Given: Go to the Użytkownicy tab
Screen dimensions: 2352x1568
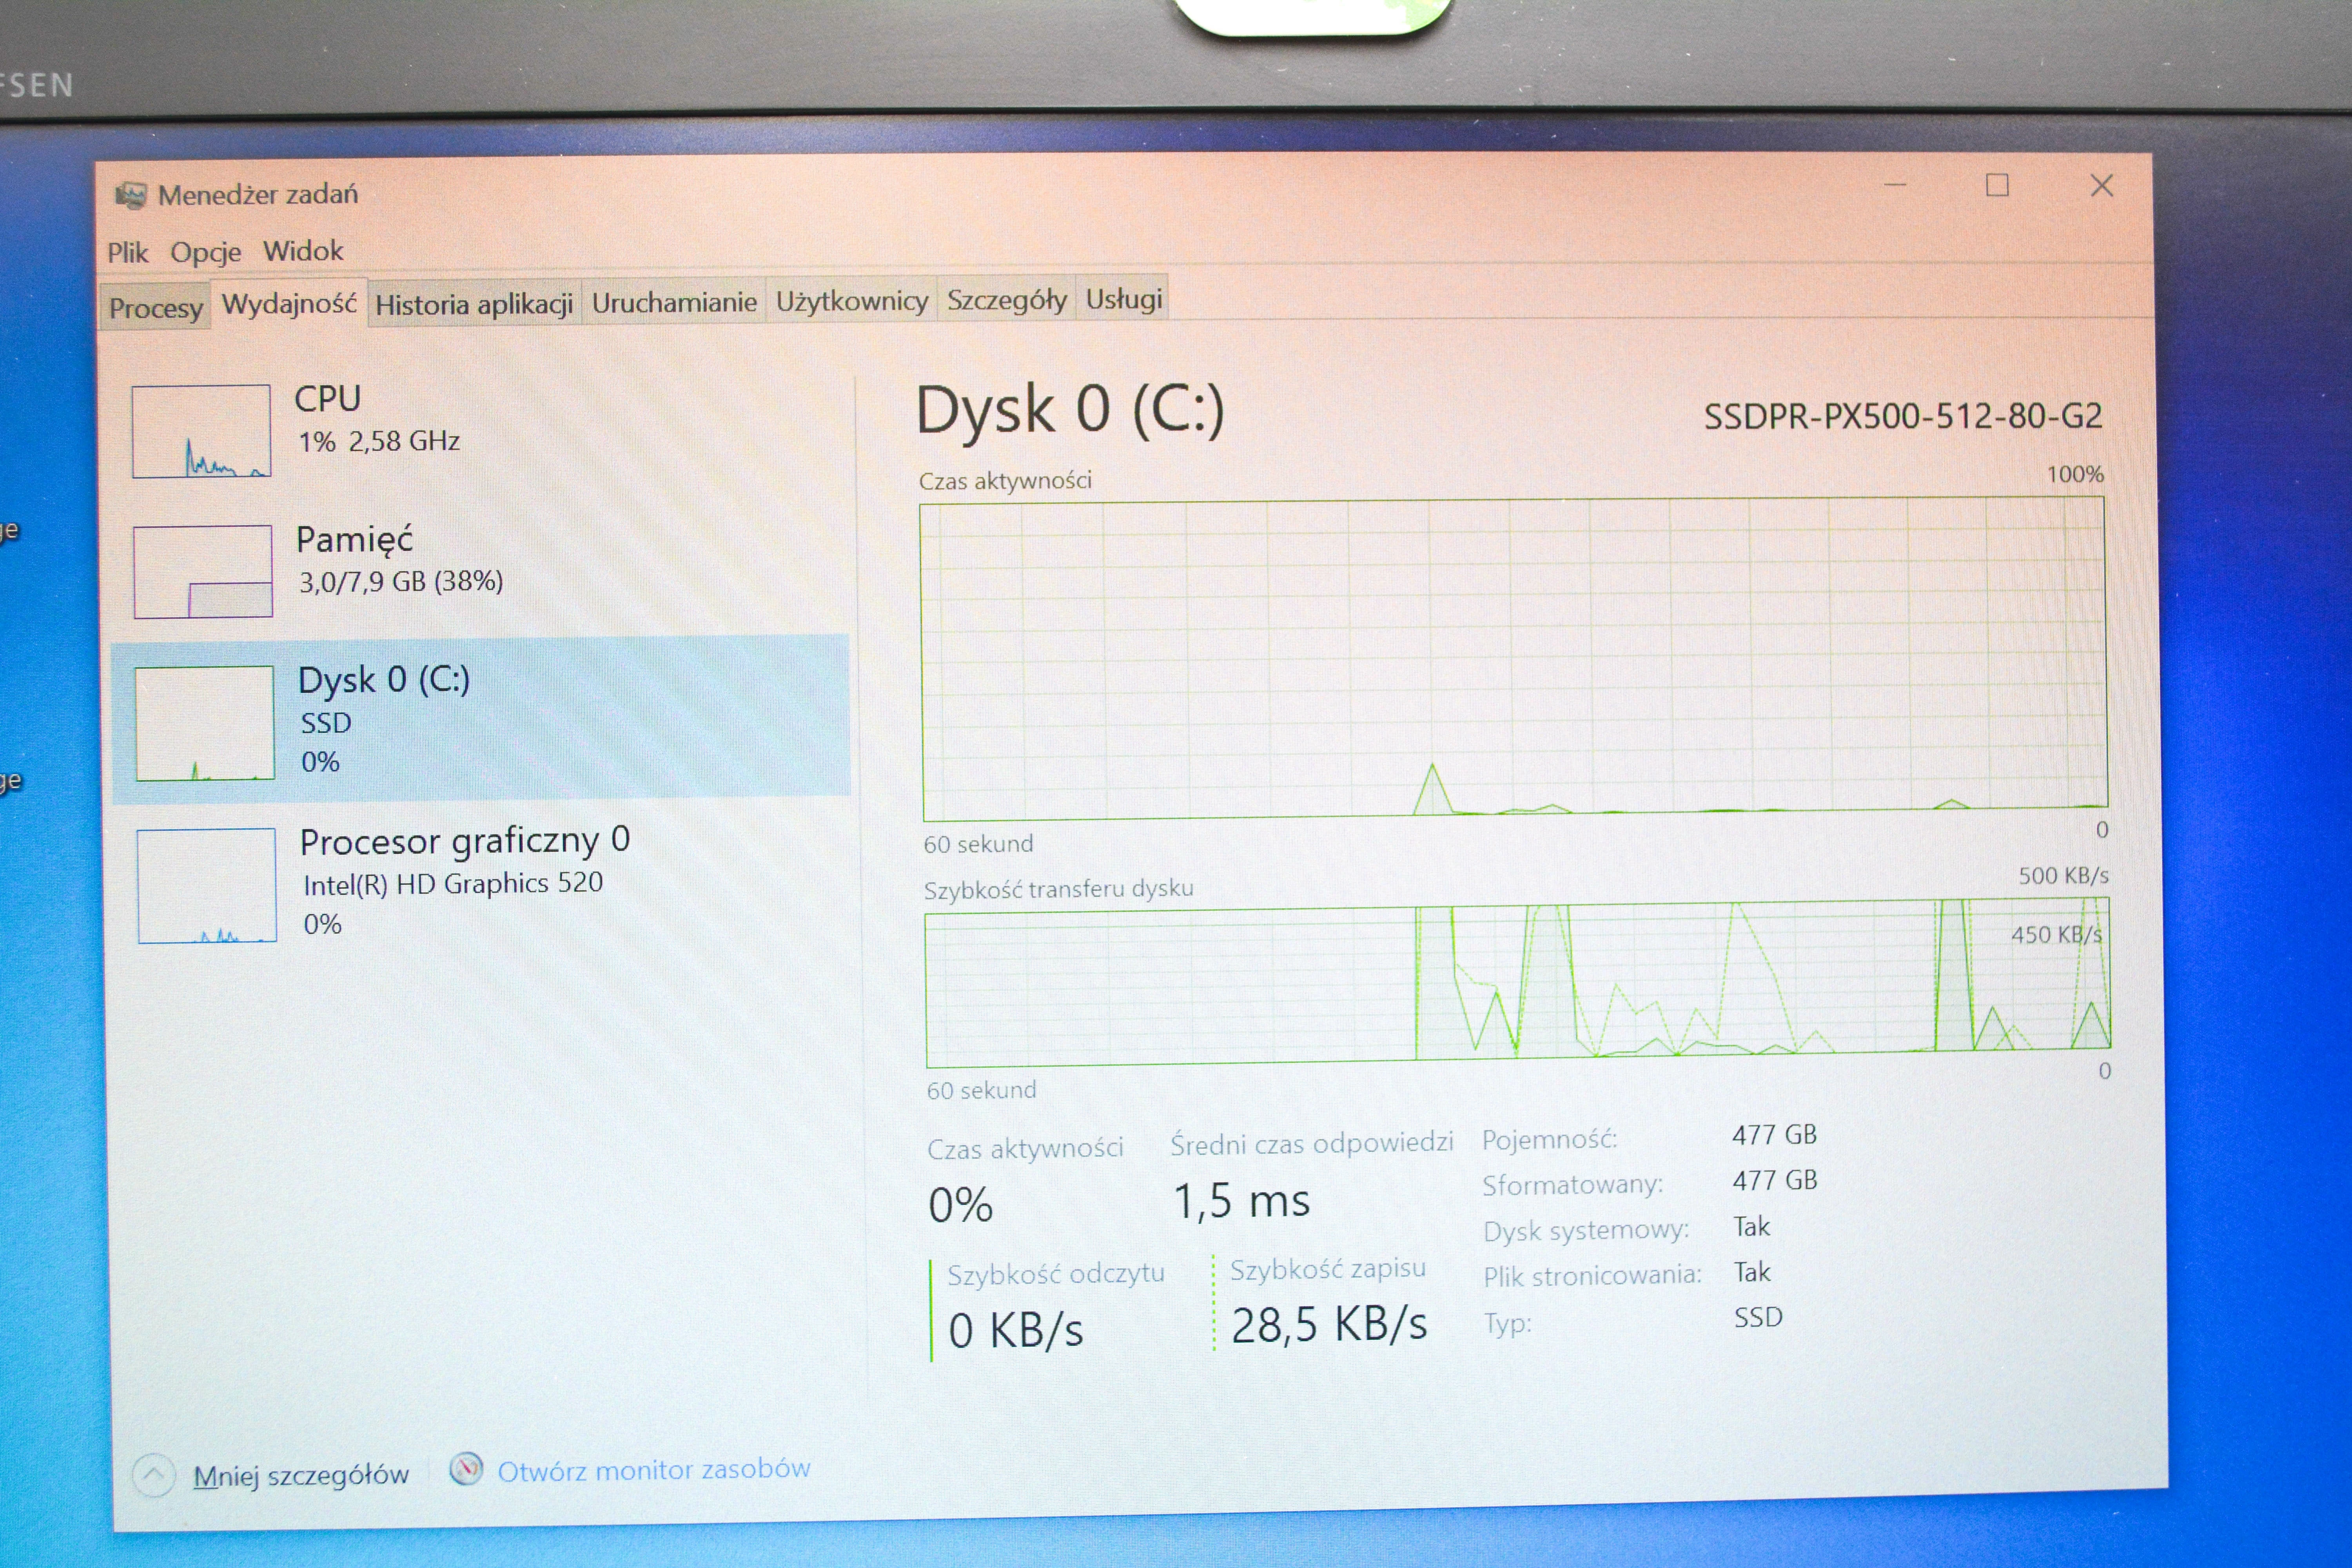Looking at the screenshot, I should click(852, 301).
